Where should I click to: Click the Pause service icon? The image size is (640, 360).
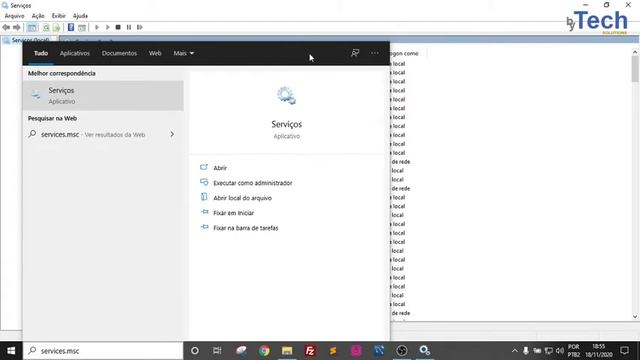click(129, 27)
